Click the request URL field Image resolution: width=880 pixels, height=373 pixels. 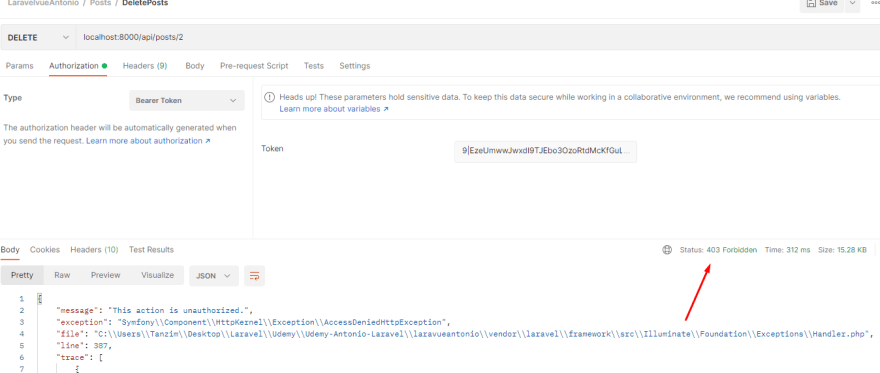click(x=477, y=38)
